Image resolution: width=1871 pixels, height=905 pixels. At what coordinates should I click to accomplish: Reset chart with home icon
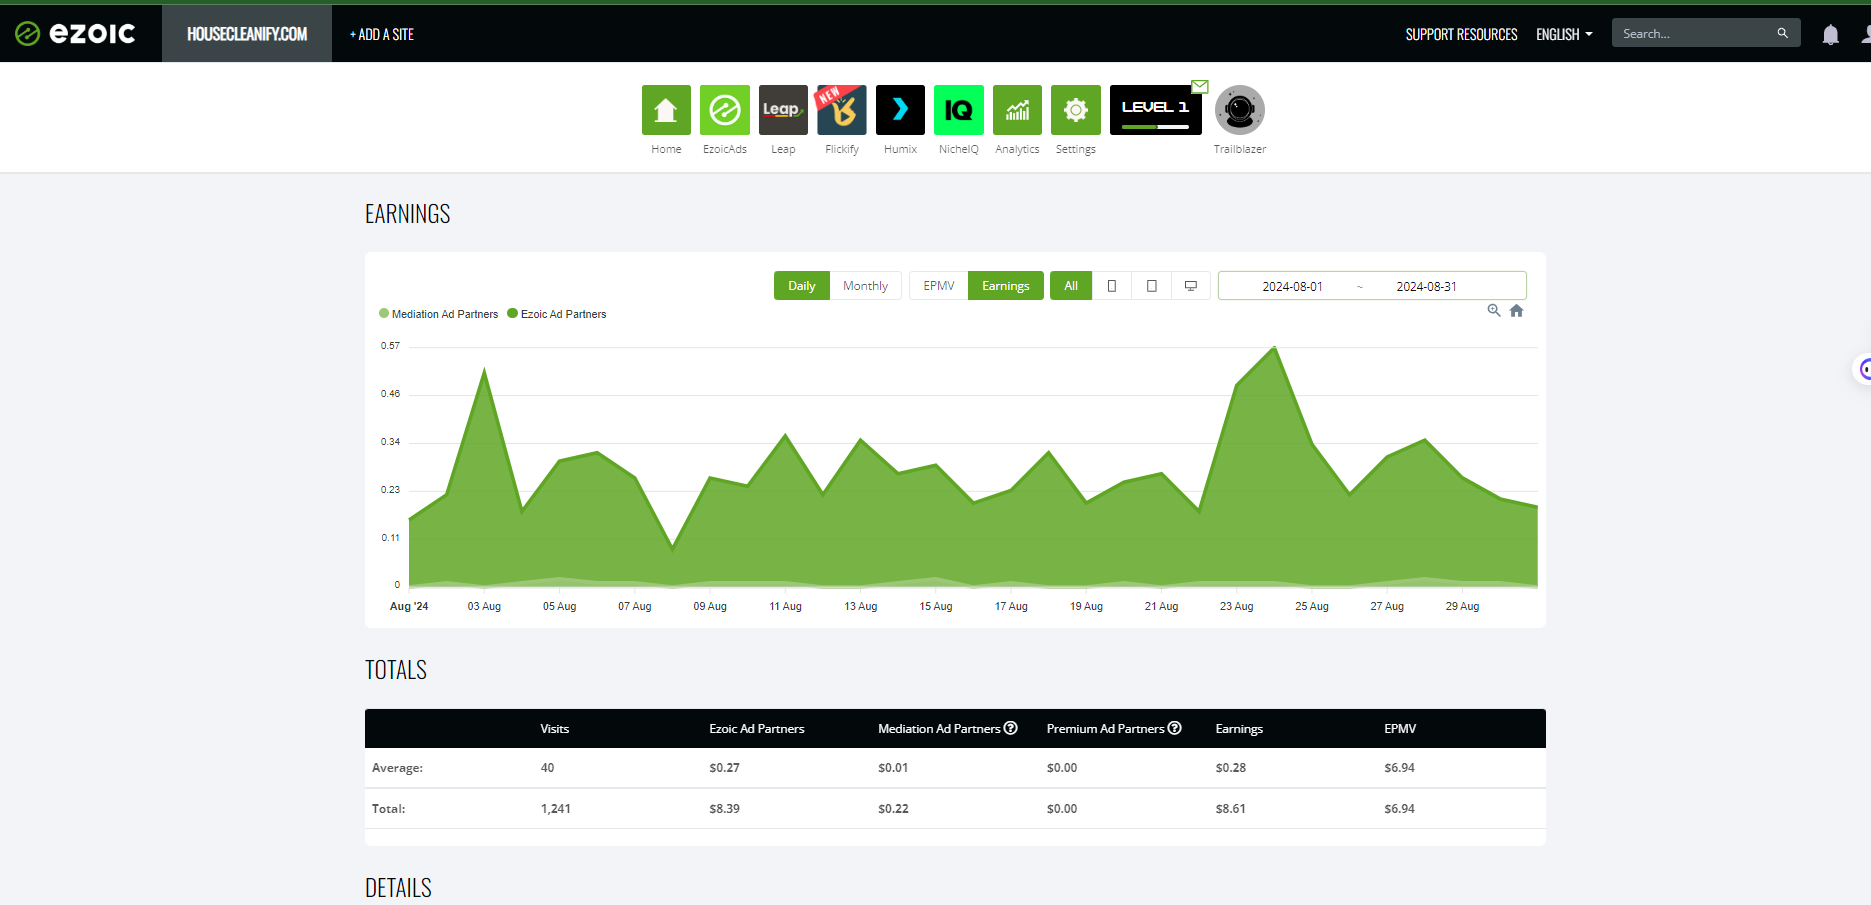coord(1516,310)
